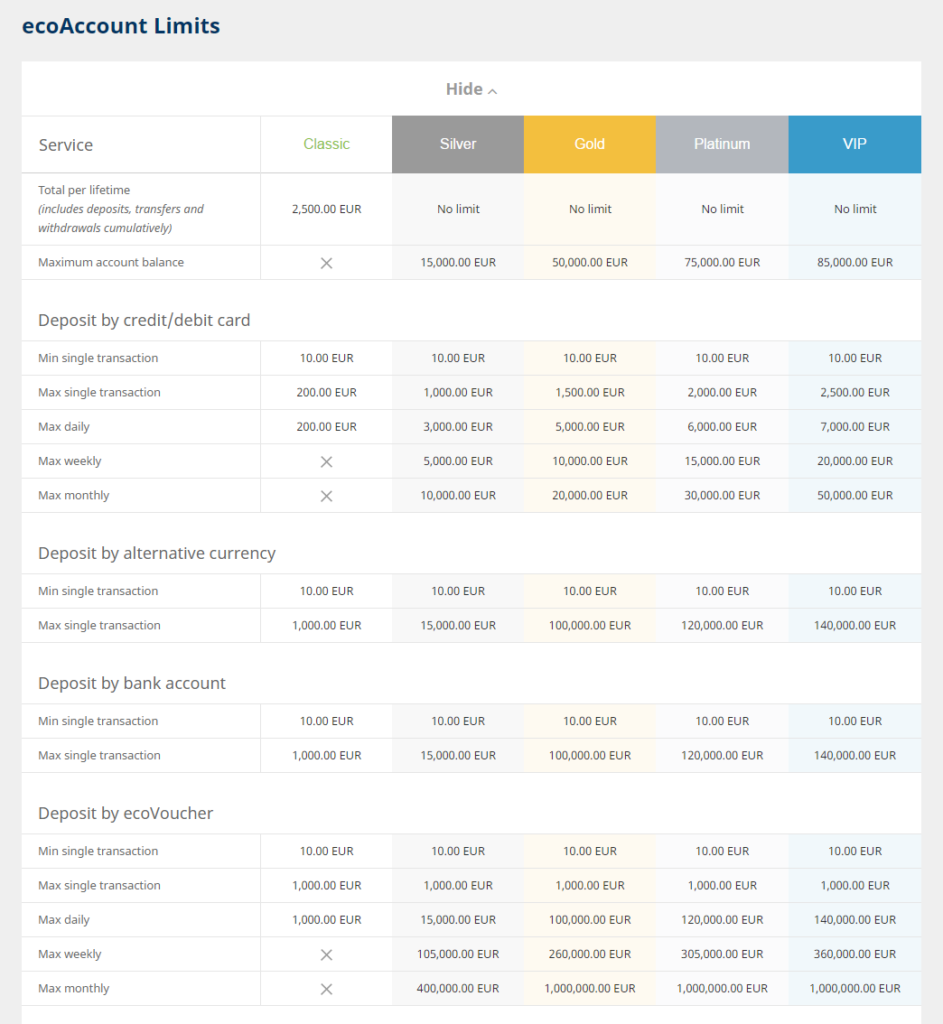
Task: Click the chevron arrow next to Hide
Action: point(492,91)
